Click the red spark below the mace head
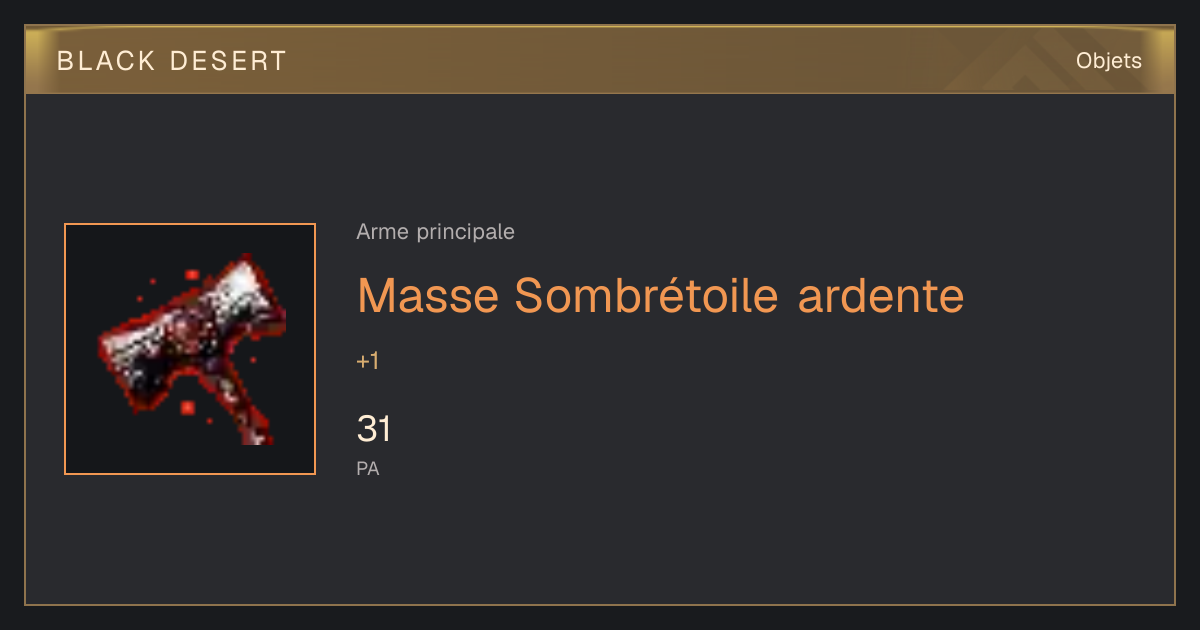 click(x=187, y=407)
